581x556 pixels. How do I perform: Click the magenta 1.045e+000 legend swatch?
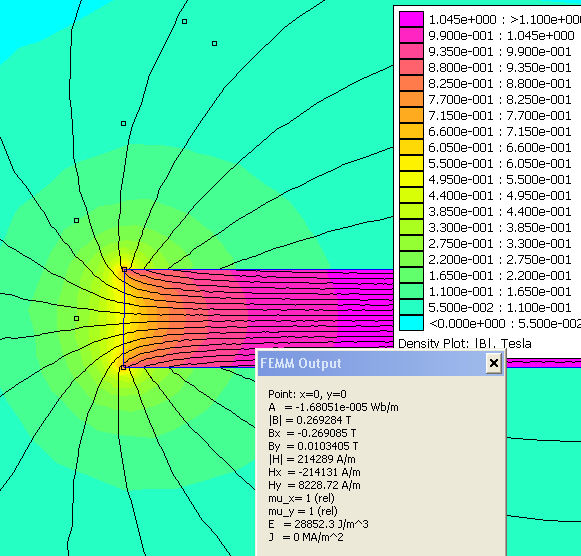click(411, 20)
